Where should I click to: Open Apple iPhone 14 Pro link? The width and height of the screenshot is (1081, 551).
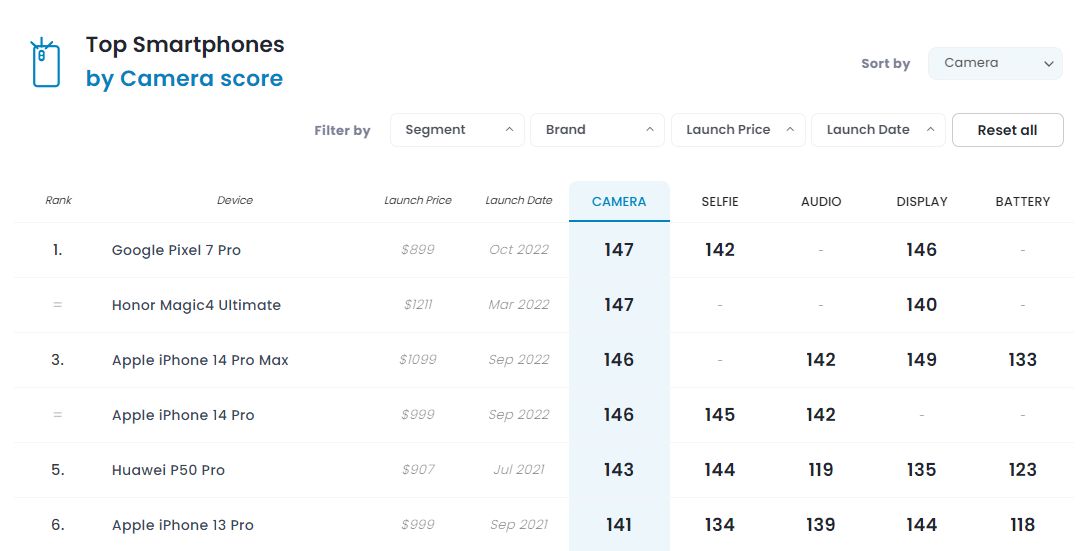click(183, 415)
